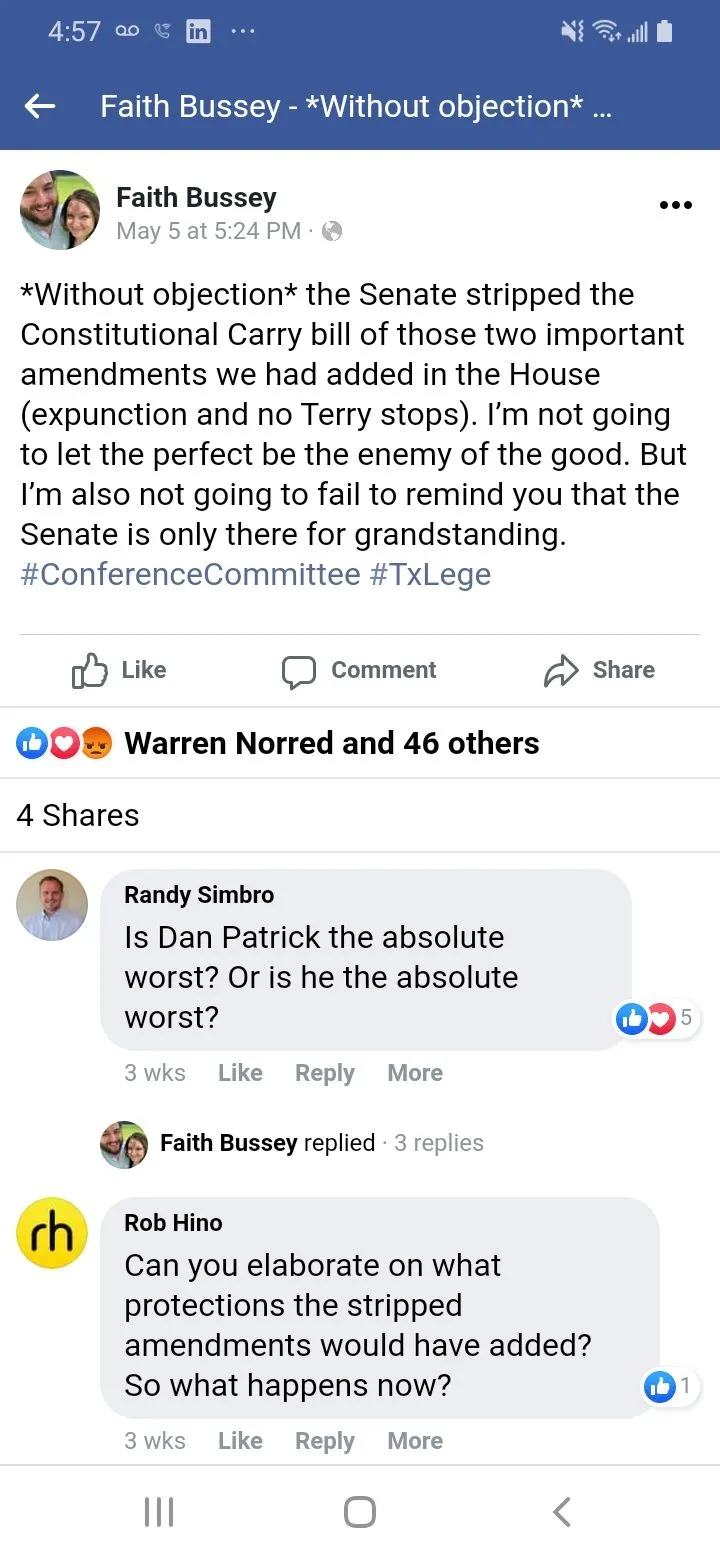View the 4 Shares list
The image size is (720, 1560).
78,815
